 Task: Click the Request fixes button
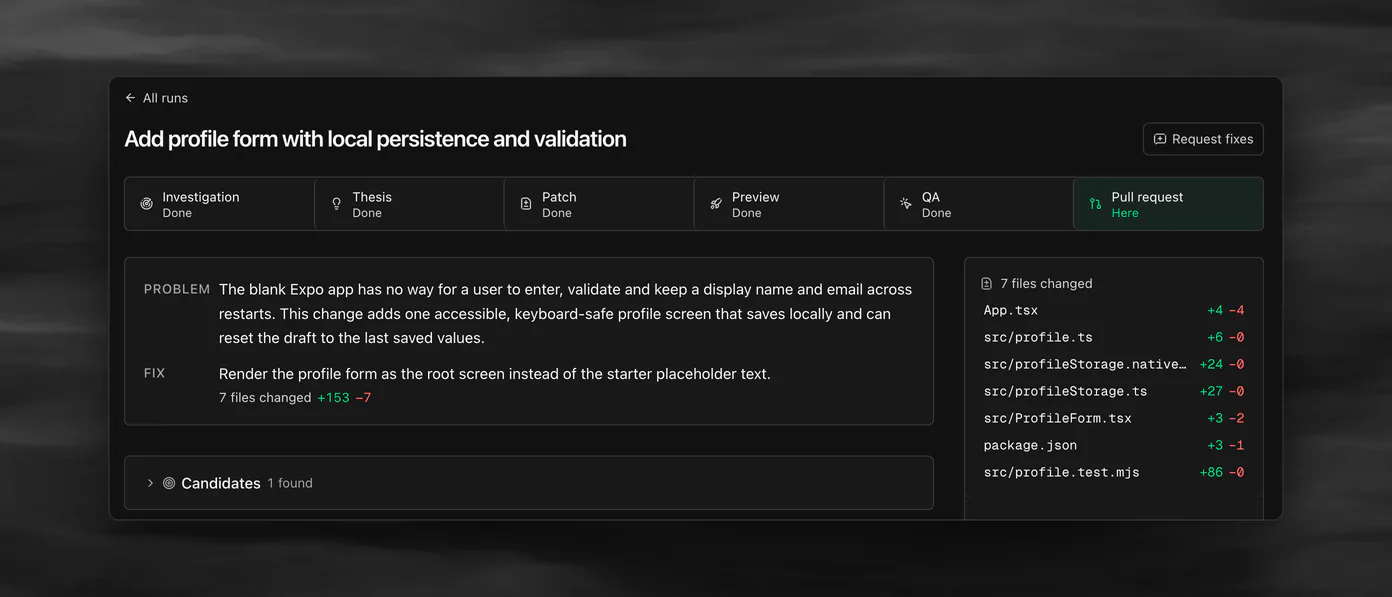[x=1203, y=139]
